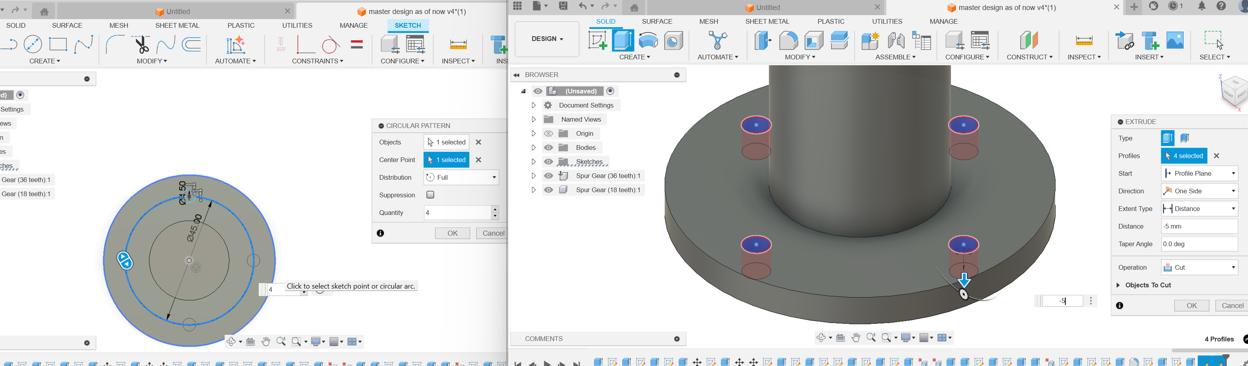Click the Joint icon in Assemble group

pos(896,41)
